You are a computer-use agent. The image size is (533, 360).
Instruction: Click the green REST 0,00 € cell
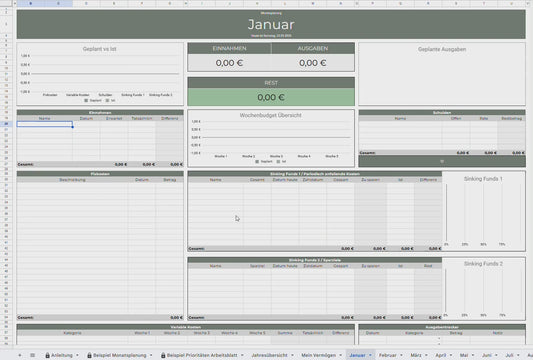click(271, 97)
